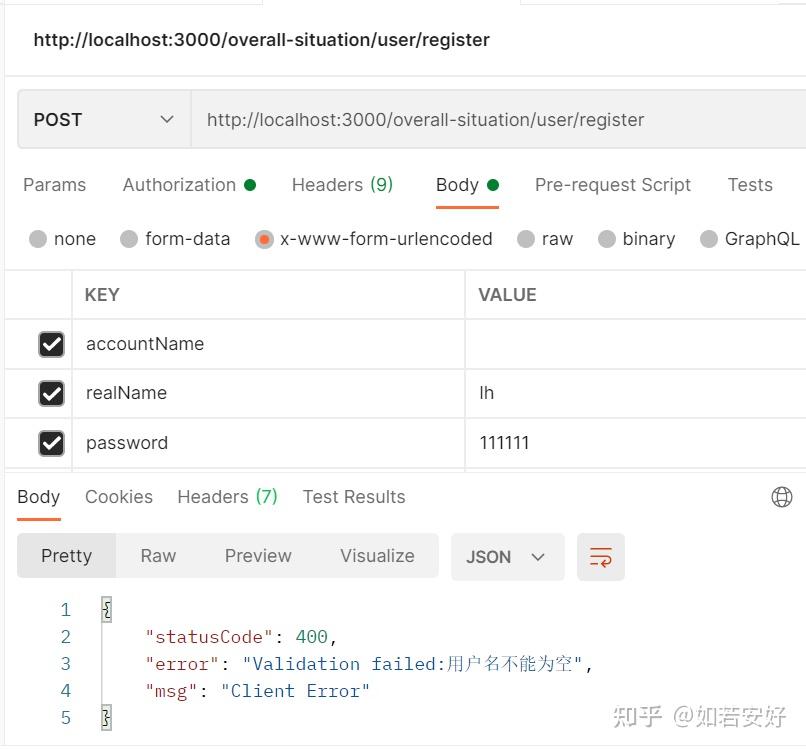
Task: Switch response view to Preview
Action: [258, 556]
